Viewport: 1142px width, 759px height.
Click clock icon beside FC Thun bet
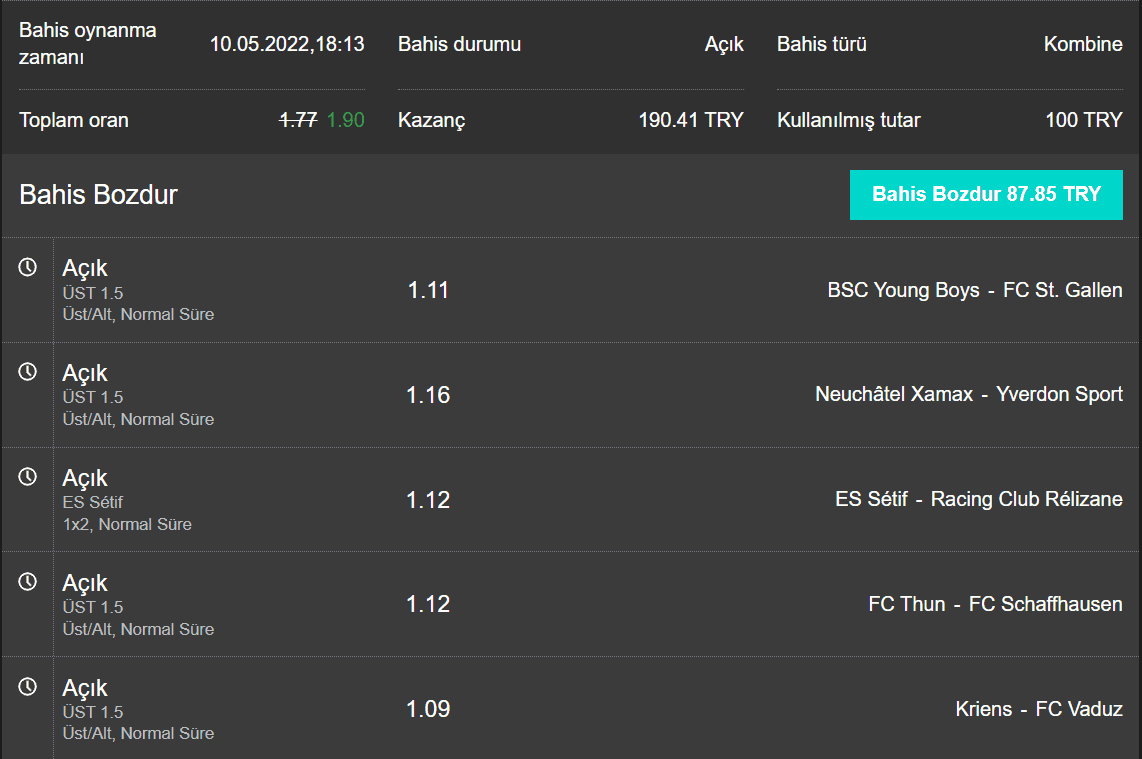(28, 582)
